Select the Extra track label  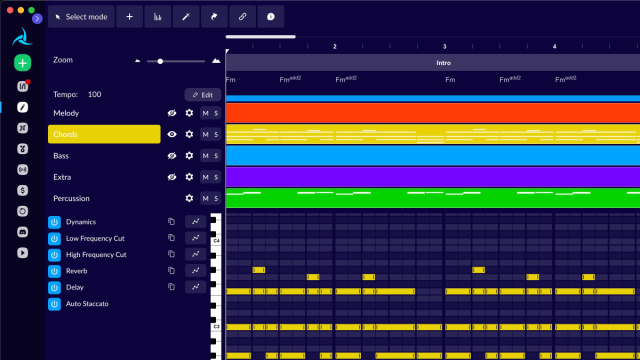62,177
